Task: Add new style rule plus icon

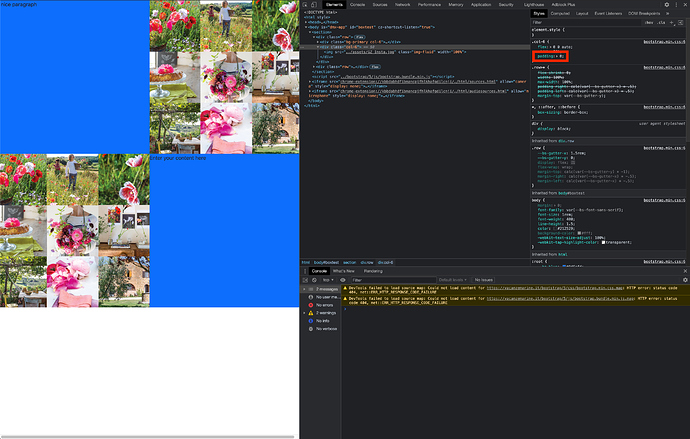Action: pyautogui.click(x=672, y=22)
